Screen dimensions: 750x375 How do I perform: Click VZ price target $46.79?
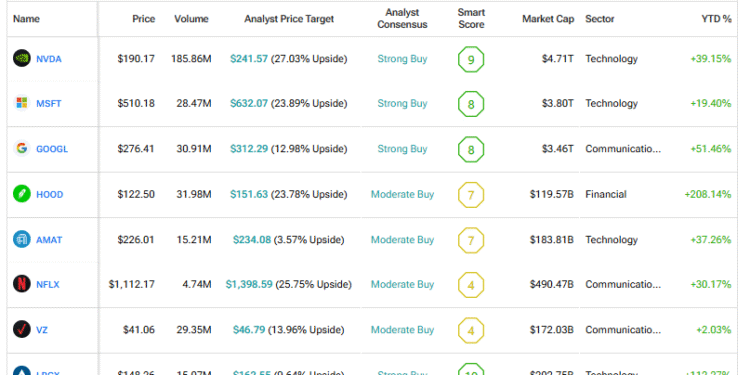point(249,330)
